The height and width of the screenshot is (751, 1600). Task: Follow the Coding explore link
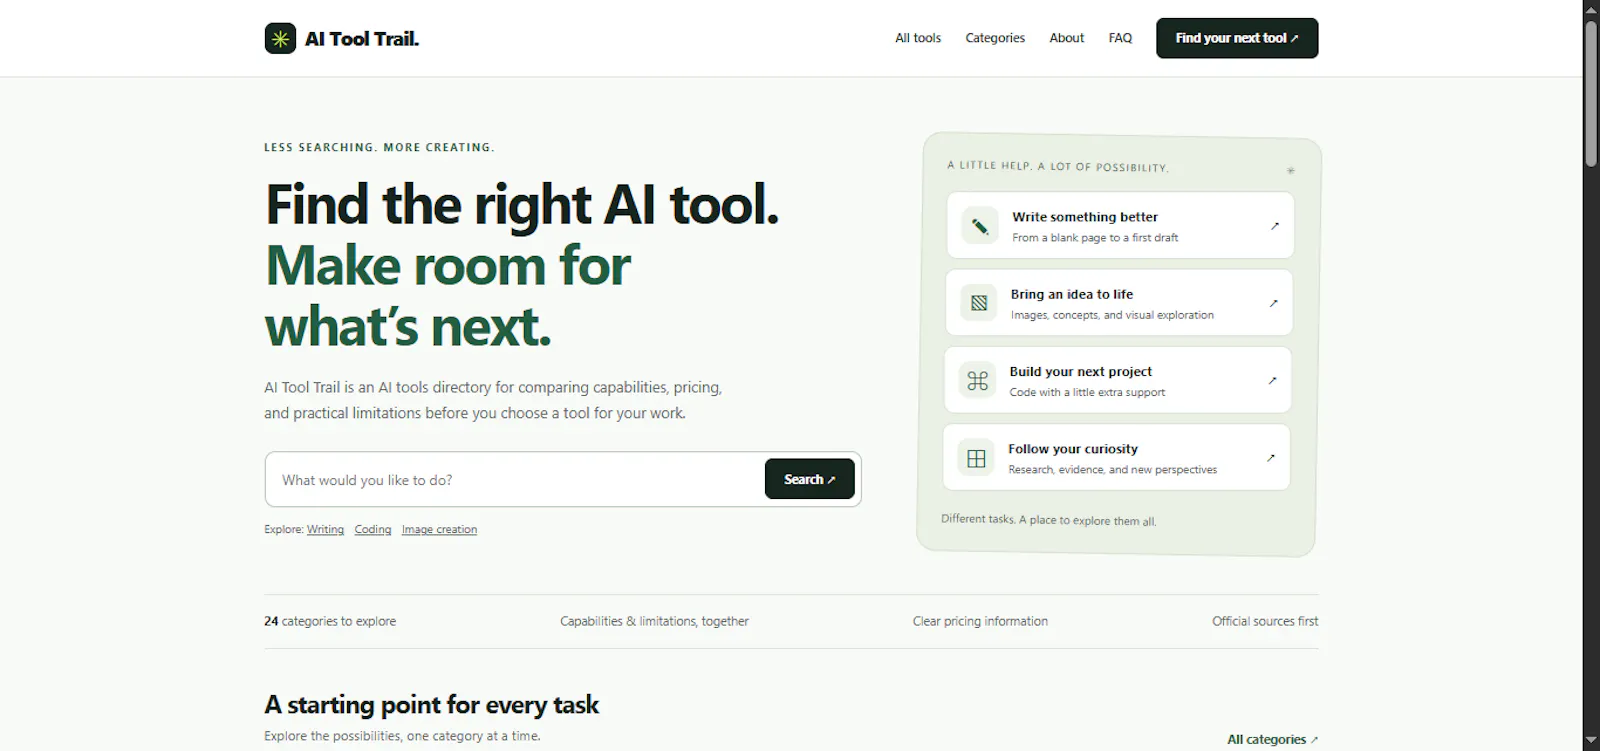373,529
